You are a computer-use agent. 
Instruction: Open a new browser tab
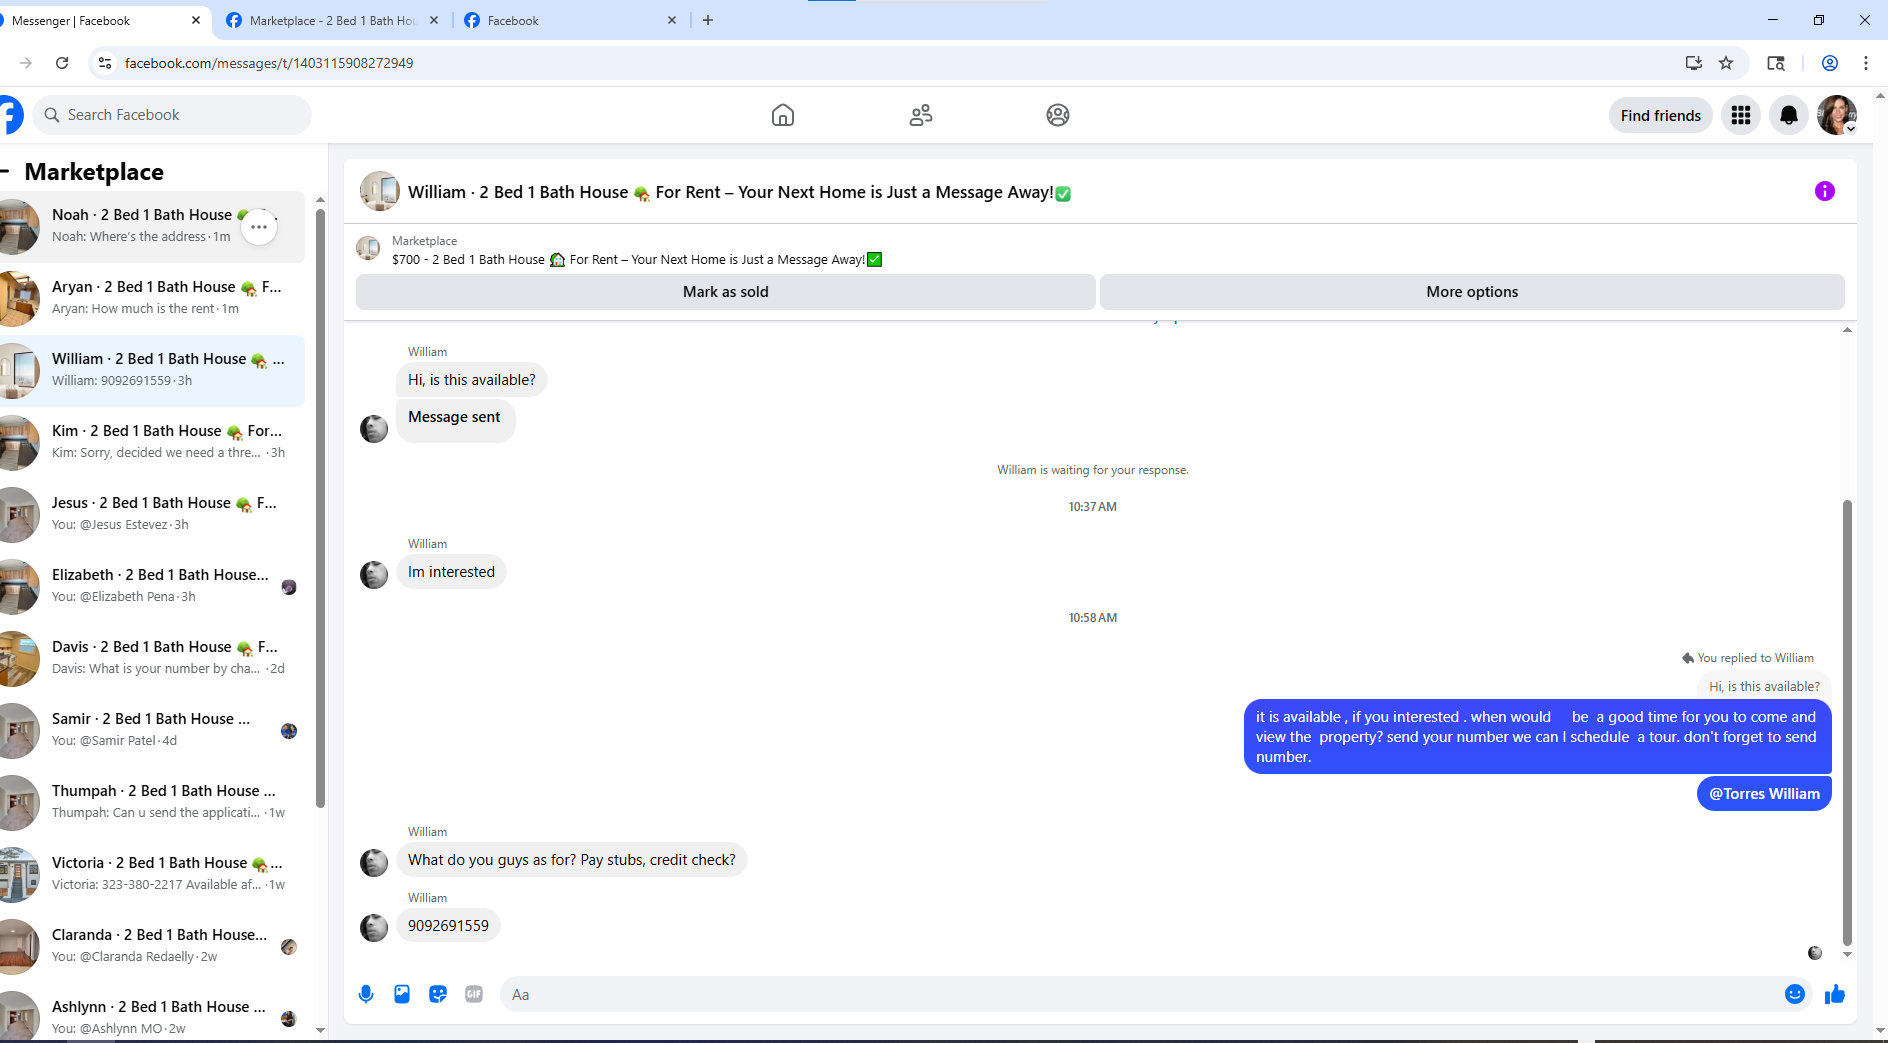tap(708, 20)
